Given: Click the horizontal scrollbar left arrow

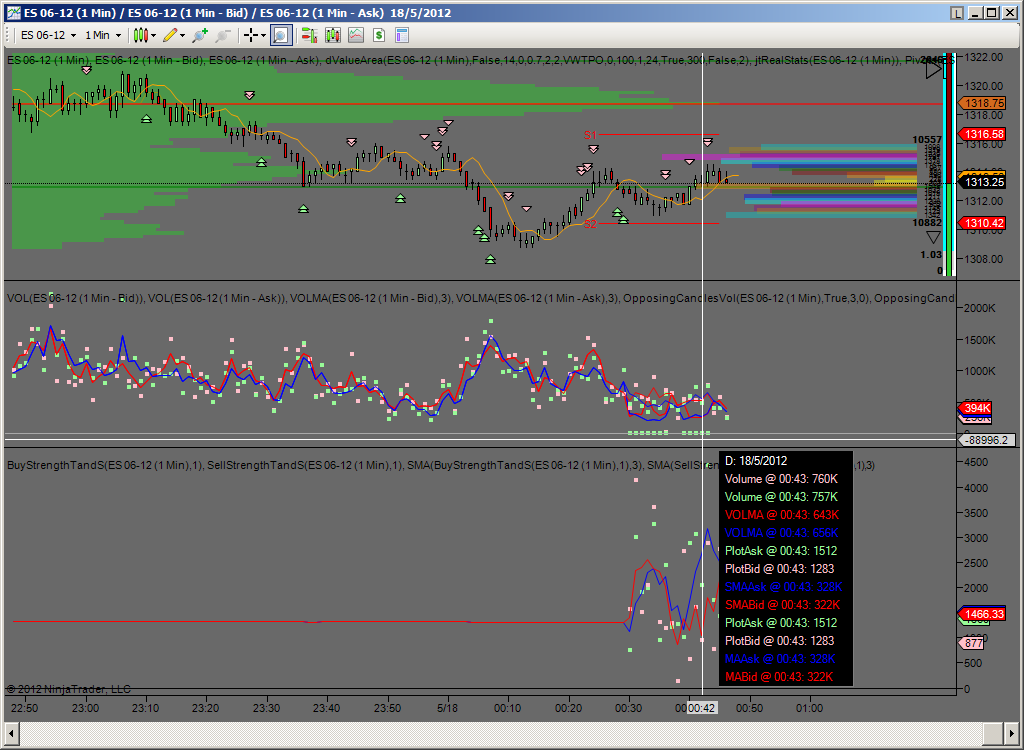Looking at the screenshot, I should point(12,732).
